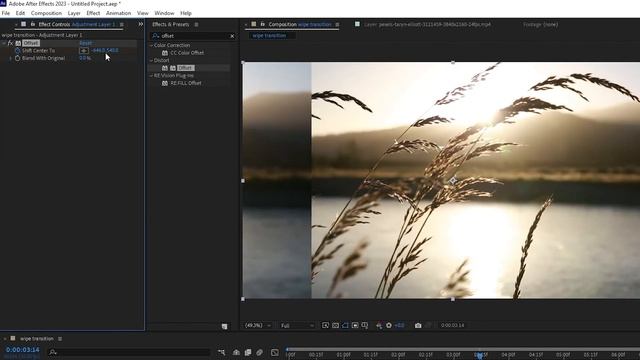Select the Offset effect under Distort

click(x=186, y=68)
